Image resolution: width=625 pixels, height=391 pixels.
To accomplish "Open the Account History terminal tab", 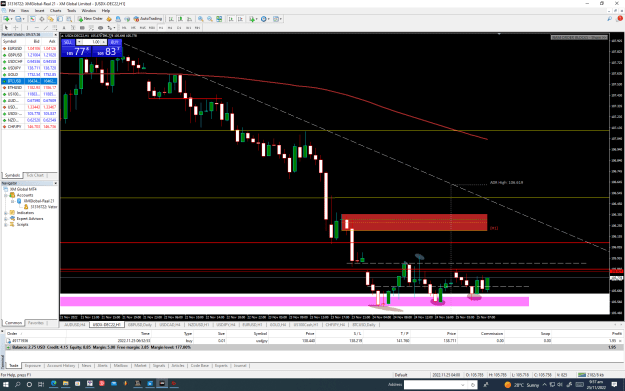I will coord(61,365).
